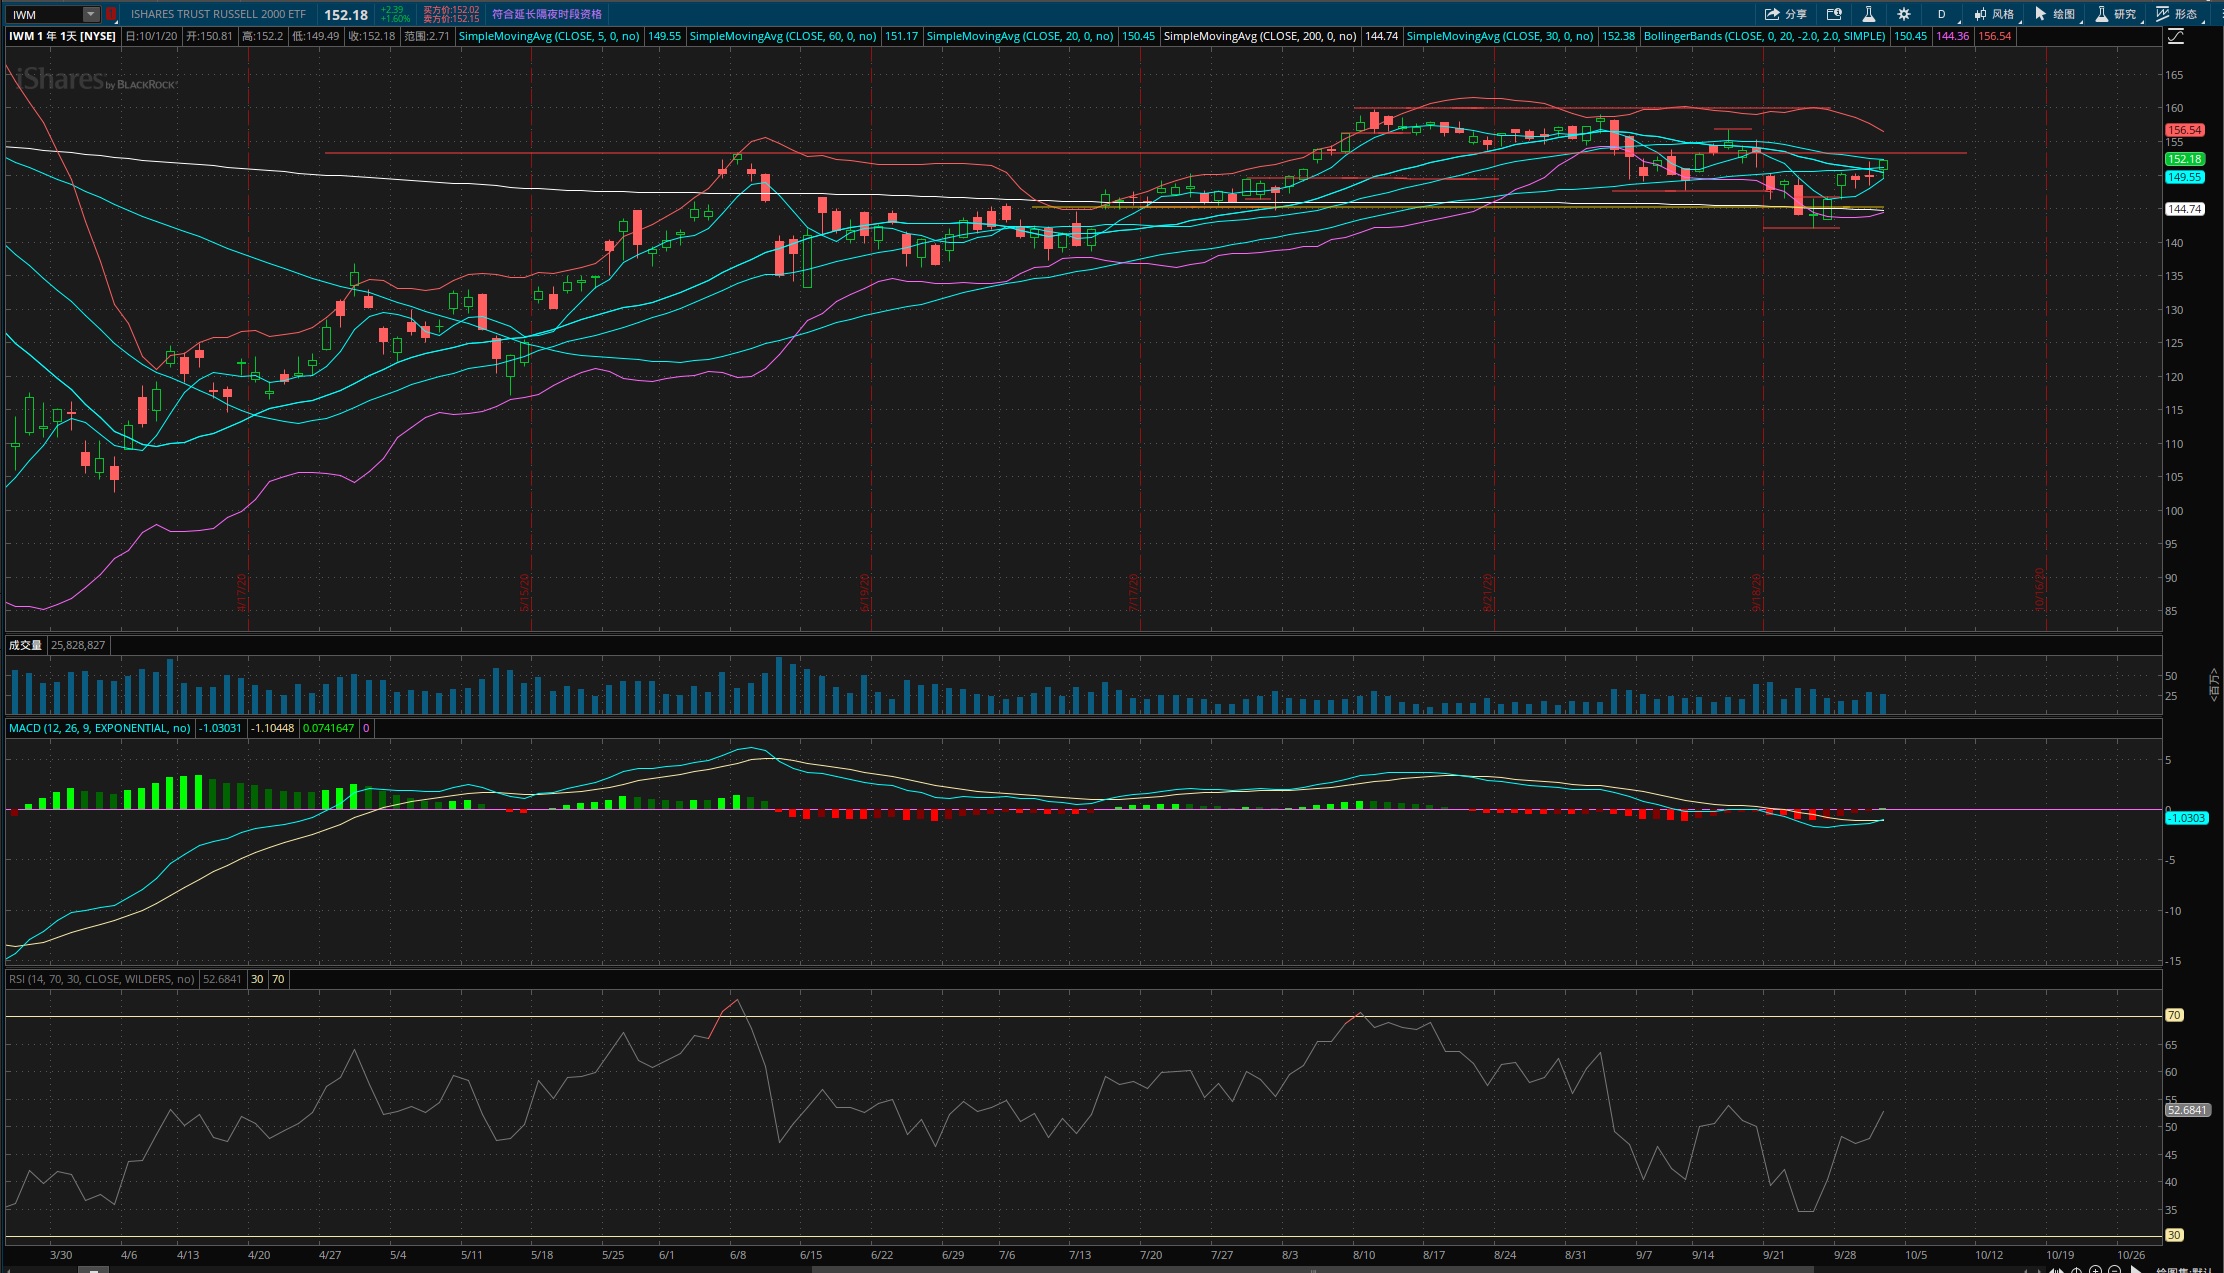Screen dimensions: 2224x1273
Task: Expand the IWM symbol dropdown arrow
Action: tap(90, 14)
